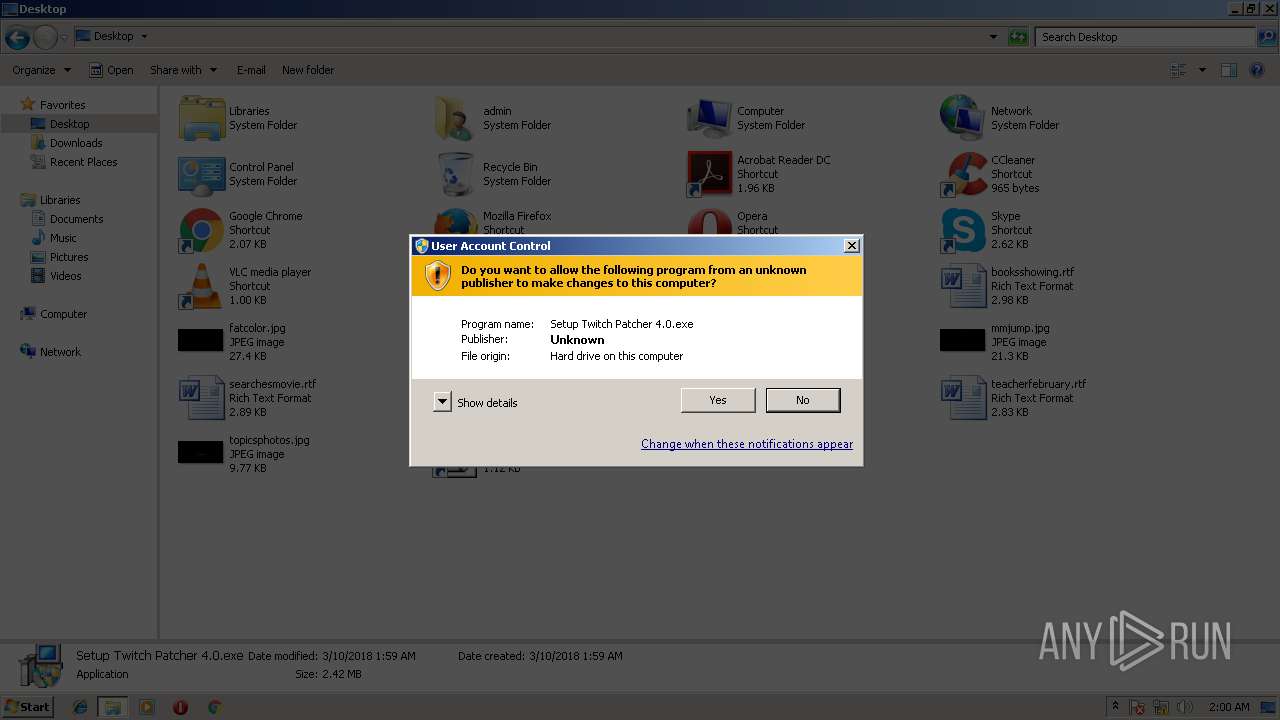Click the 2:00 AM taskbar clock
The height and width of the screenshot is (720, 1280).
point(1229,707)
